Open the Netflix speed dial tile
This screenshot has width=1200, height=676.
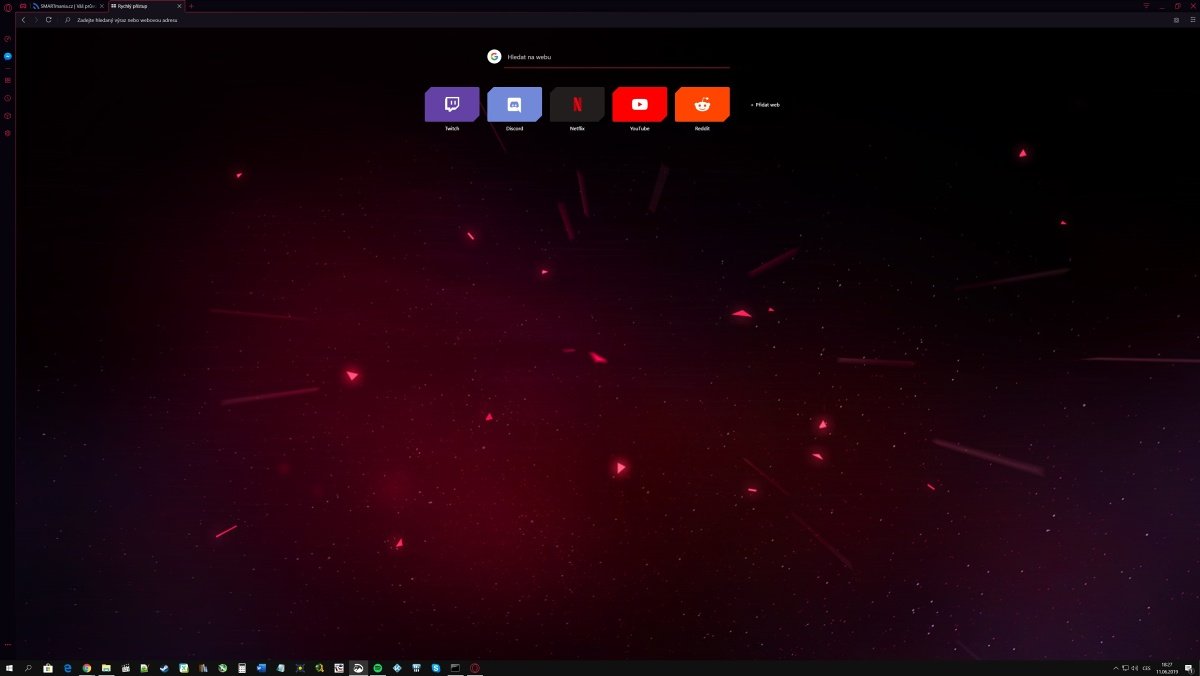tap(577, 104)
